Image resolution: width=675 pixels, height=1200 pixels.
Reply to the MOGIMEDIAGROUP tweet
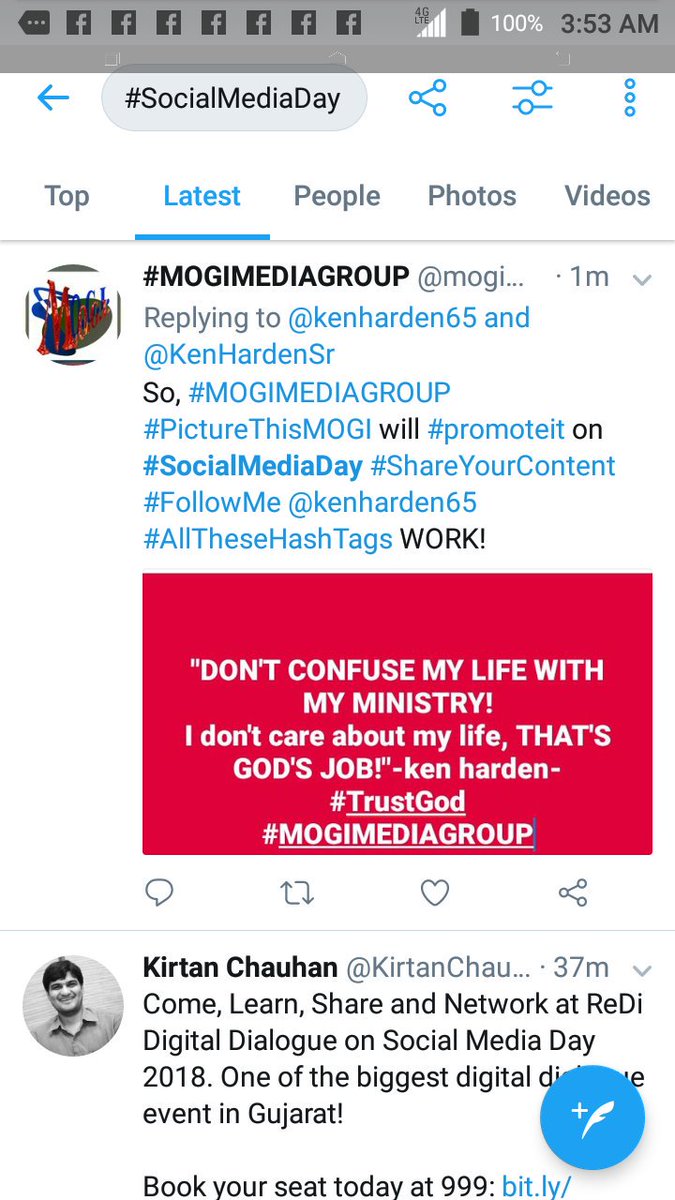click(x=160, y=892)
